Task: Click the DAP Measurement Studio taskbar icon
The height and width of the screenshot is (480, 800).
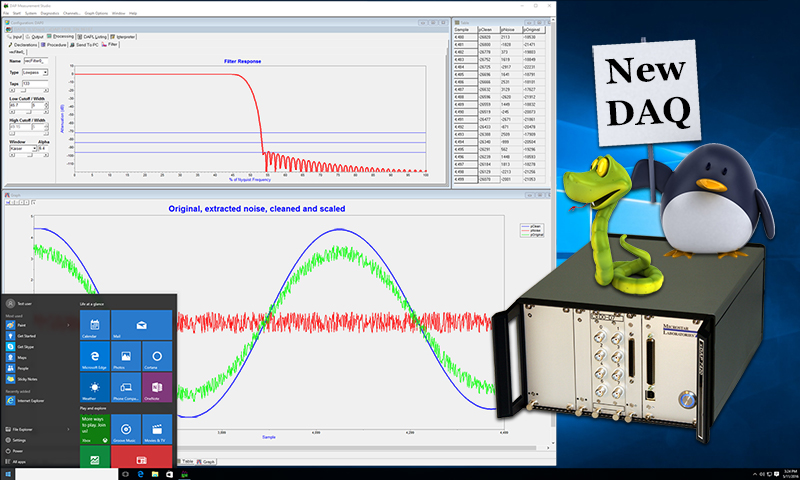Action: click(185, 474)
